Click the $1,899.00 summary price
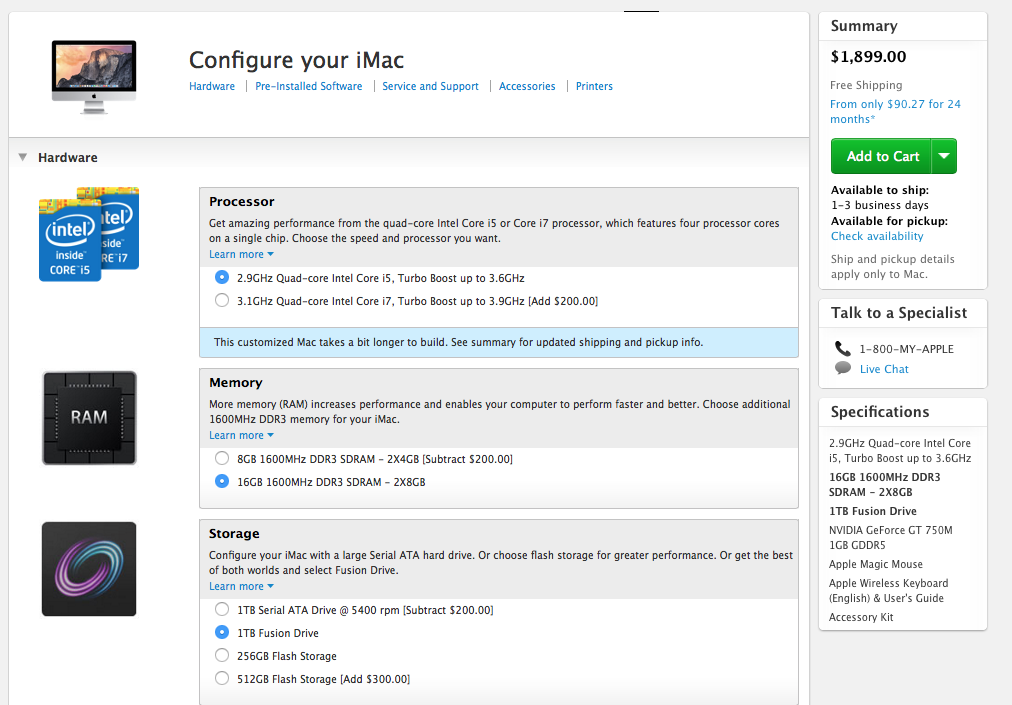Viewport: 1012px width, 705px height. click(x=868, y=57)
